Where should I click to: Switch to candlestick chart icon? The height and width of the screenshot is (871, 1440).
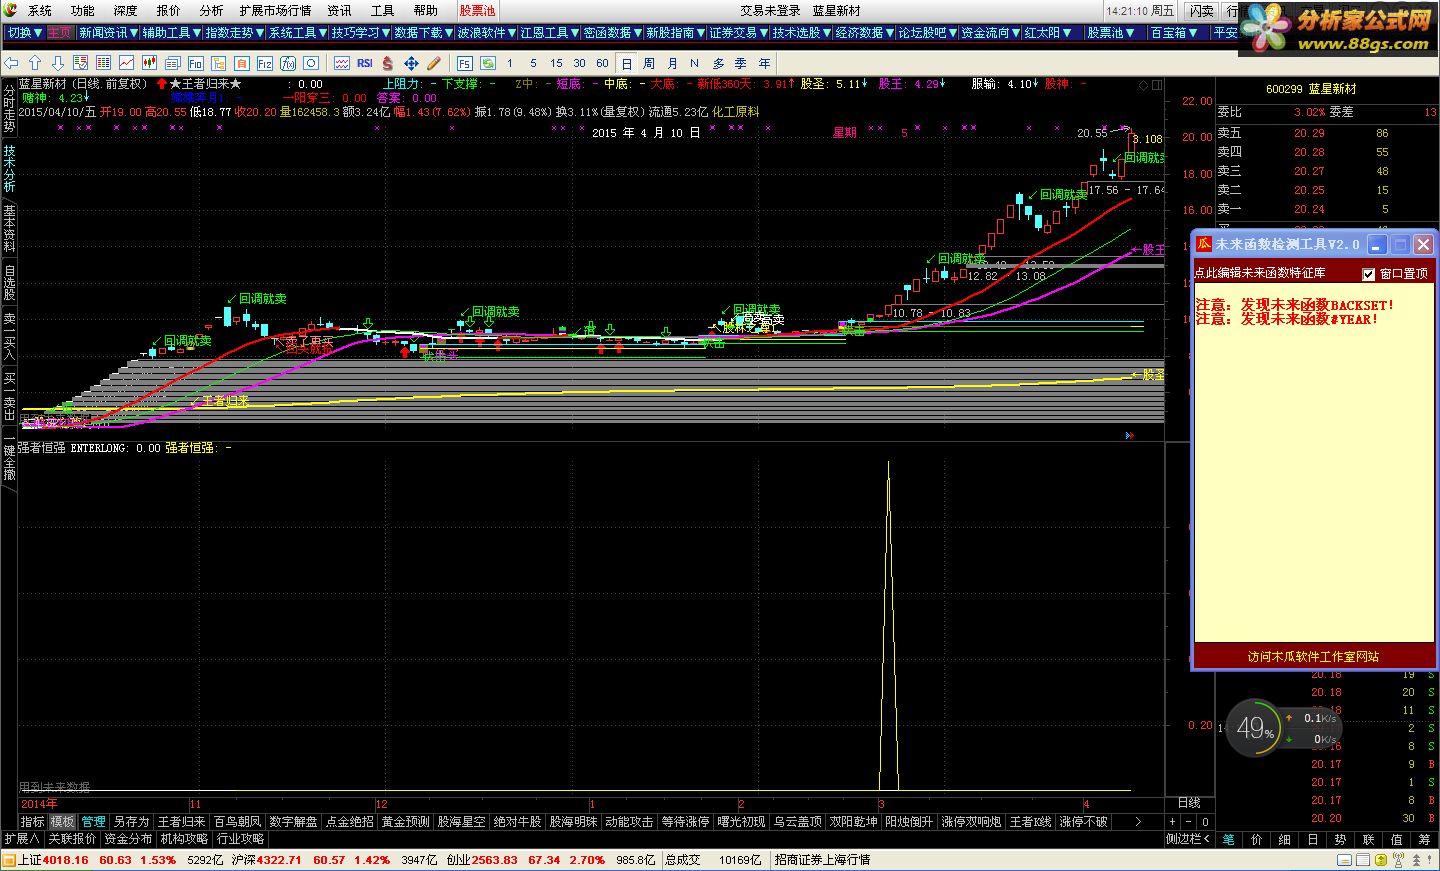(149, 63)
